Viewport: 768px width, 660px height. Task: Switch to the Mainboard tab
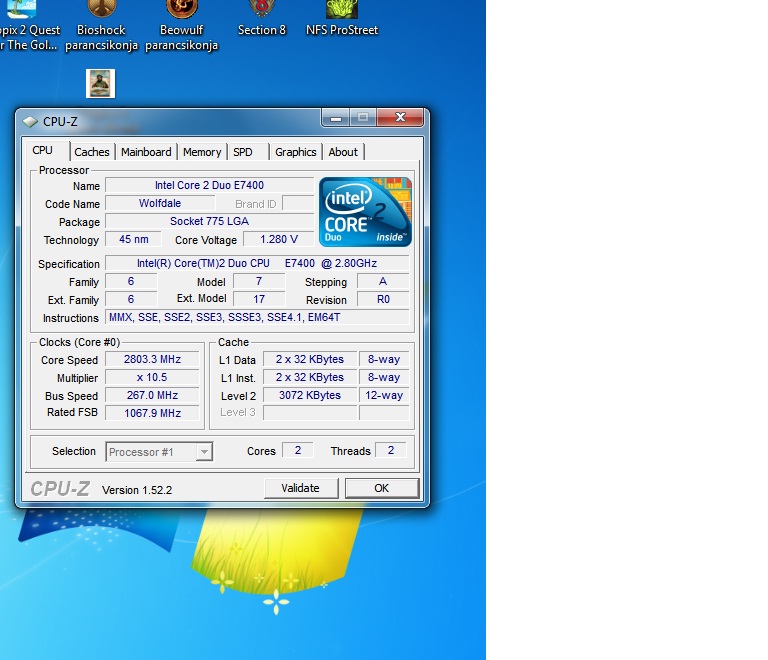(x=146, y=152)
